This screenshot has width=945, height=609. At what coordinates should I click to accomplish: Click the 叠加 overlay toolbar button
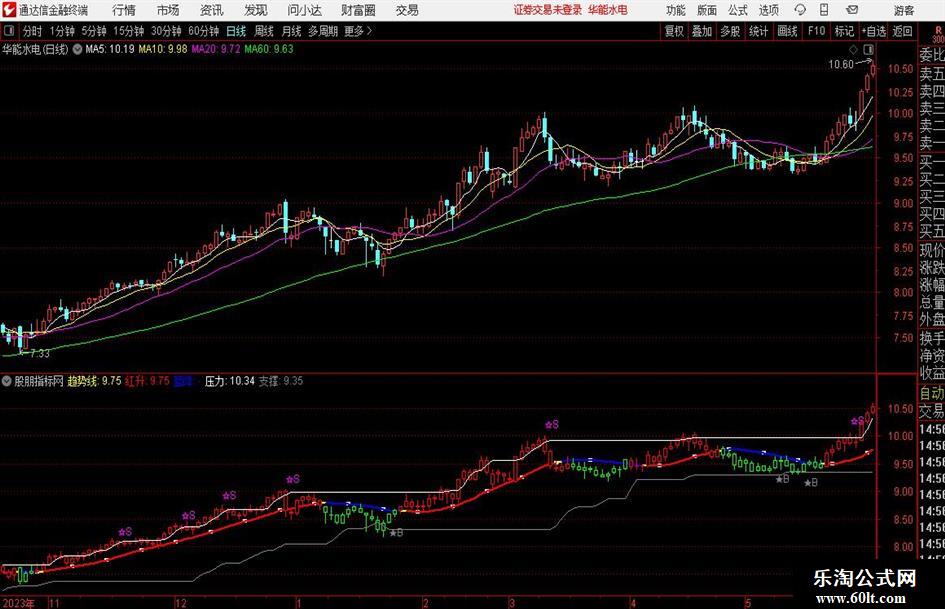[x=702, y=31]
